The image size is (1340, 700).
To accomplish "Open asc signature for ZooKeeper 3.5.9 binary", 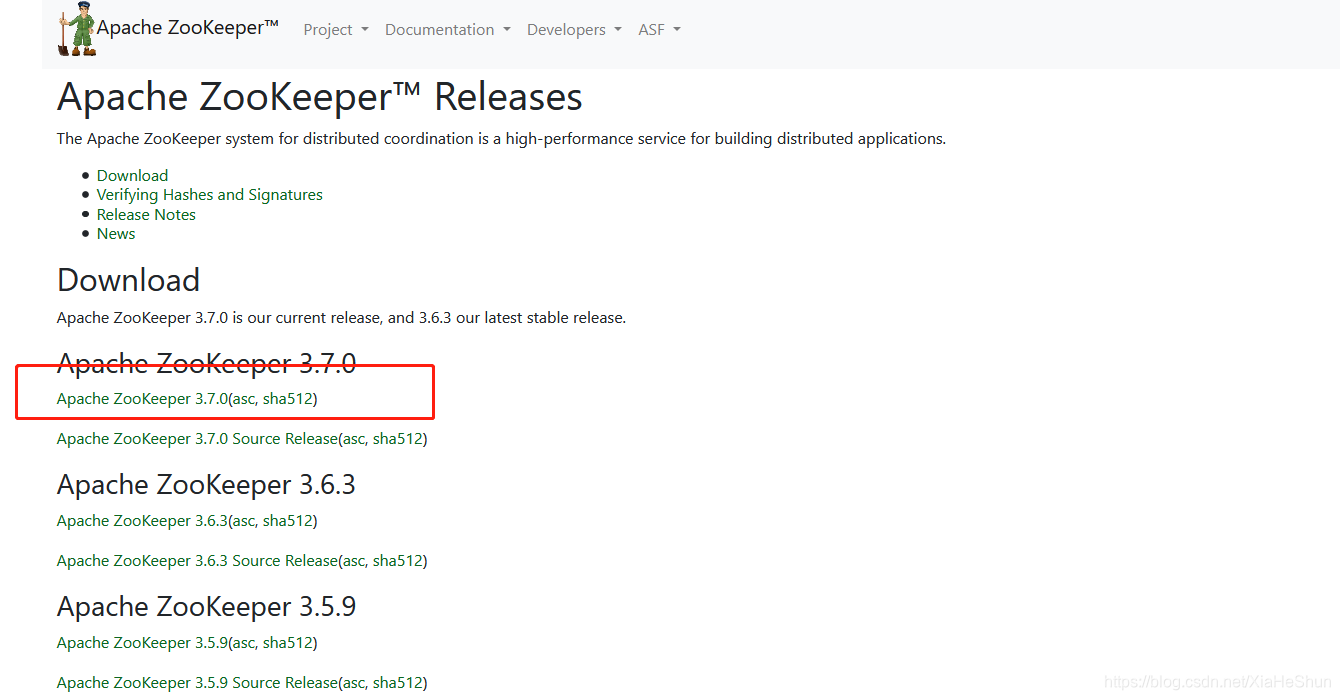I will pos(244,643).
